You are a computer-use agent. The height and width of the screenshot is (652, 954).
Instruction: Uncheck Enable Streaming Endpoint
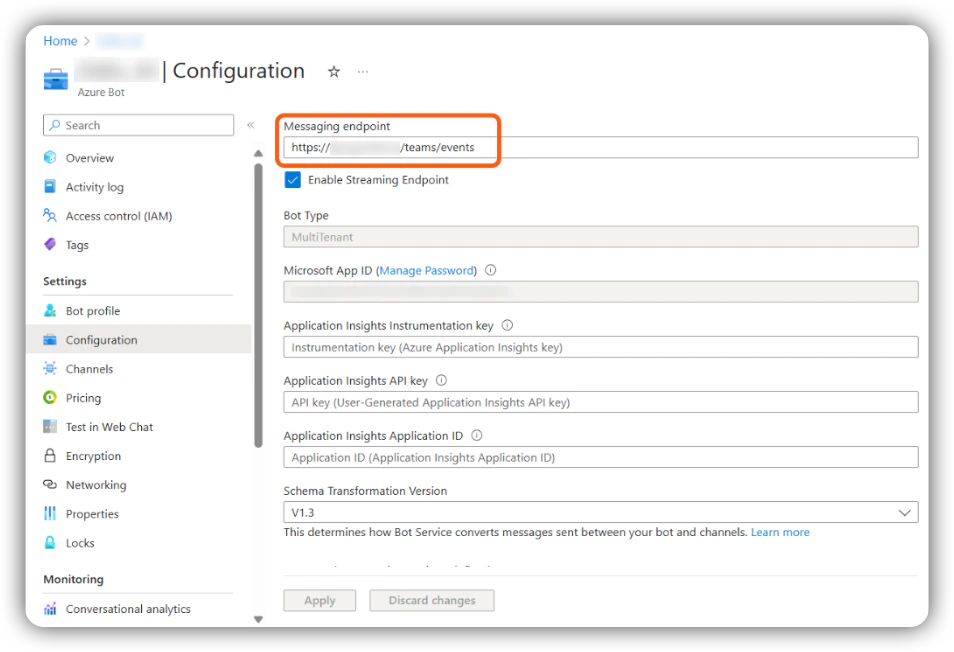292,180
